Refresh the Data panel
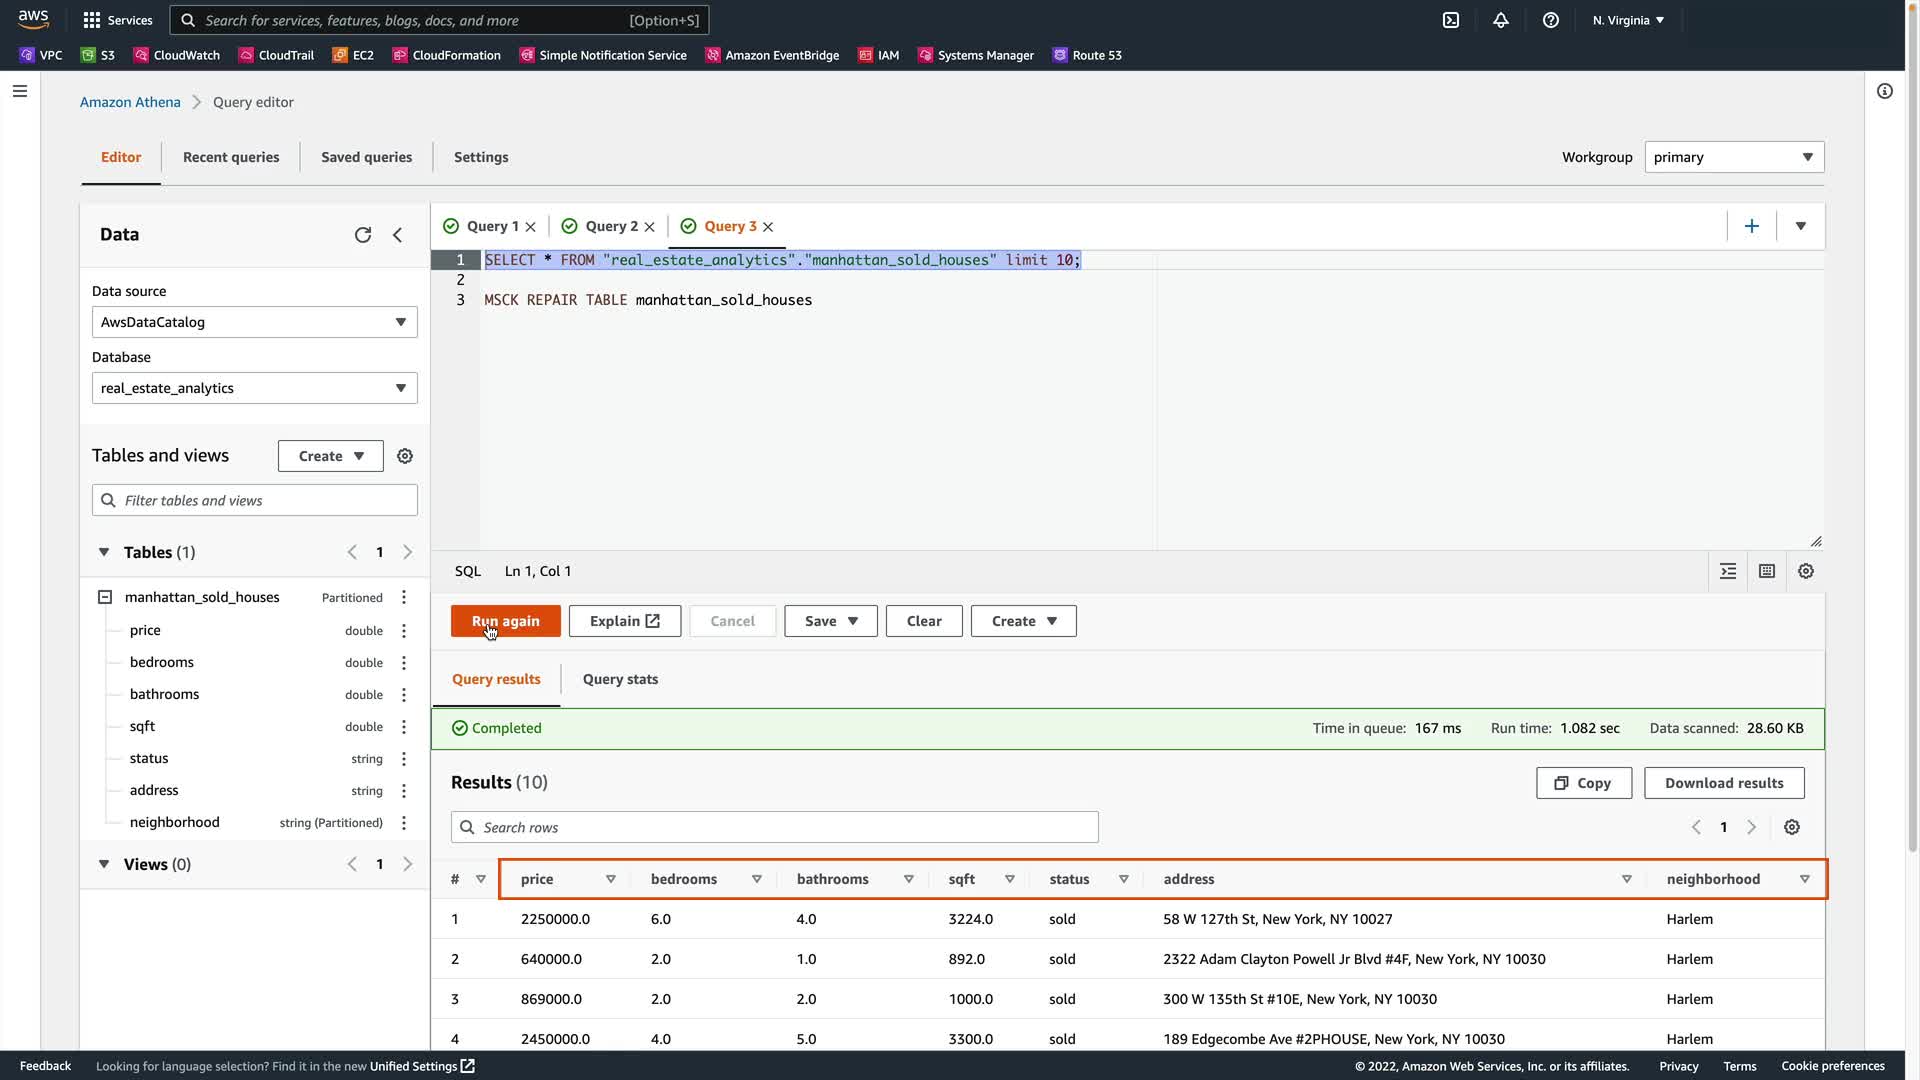This screenshot has height=1080, width=1920. click(x=363, y=235)
